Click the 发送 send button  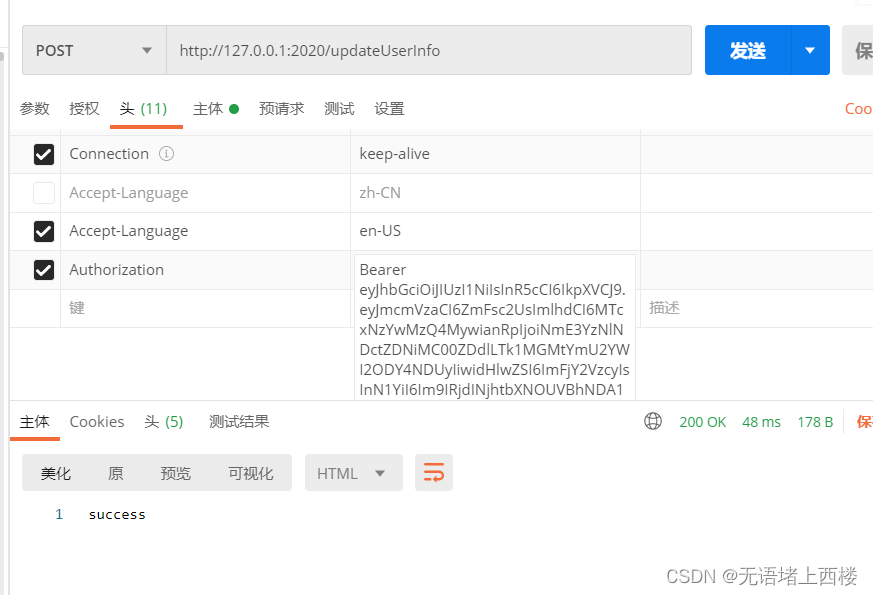pos(746,50)
